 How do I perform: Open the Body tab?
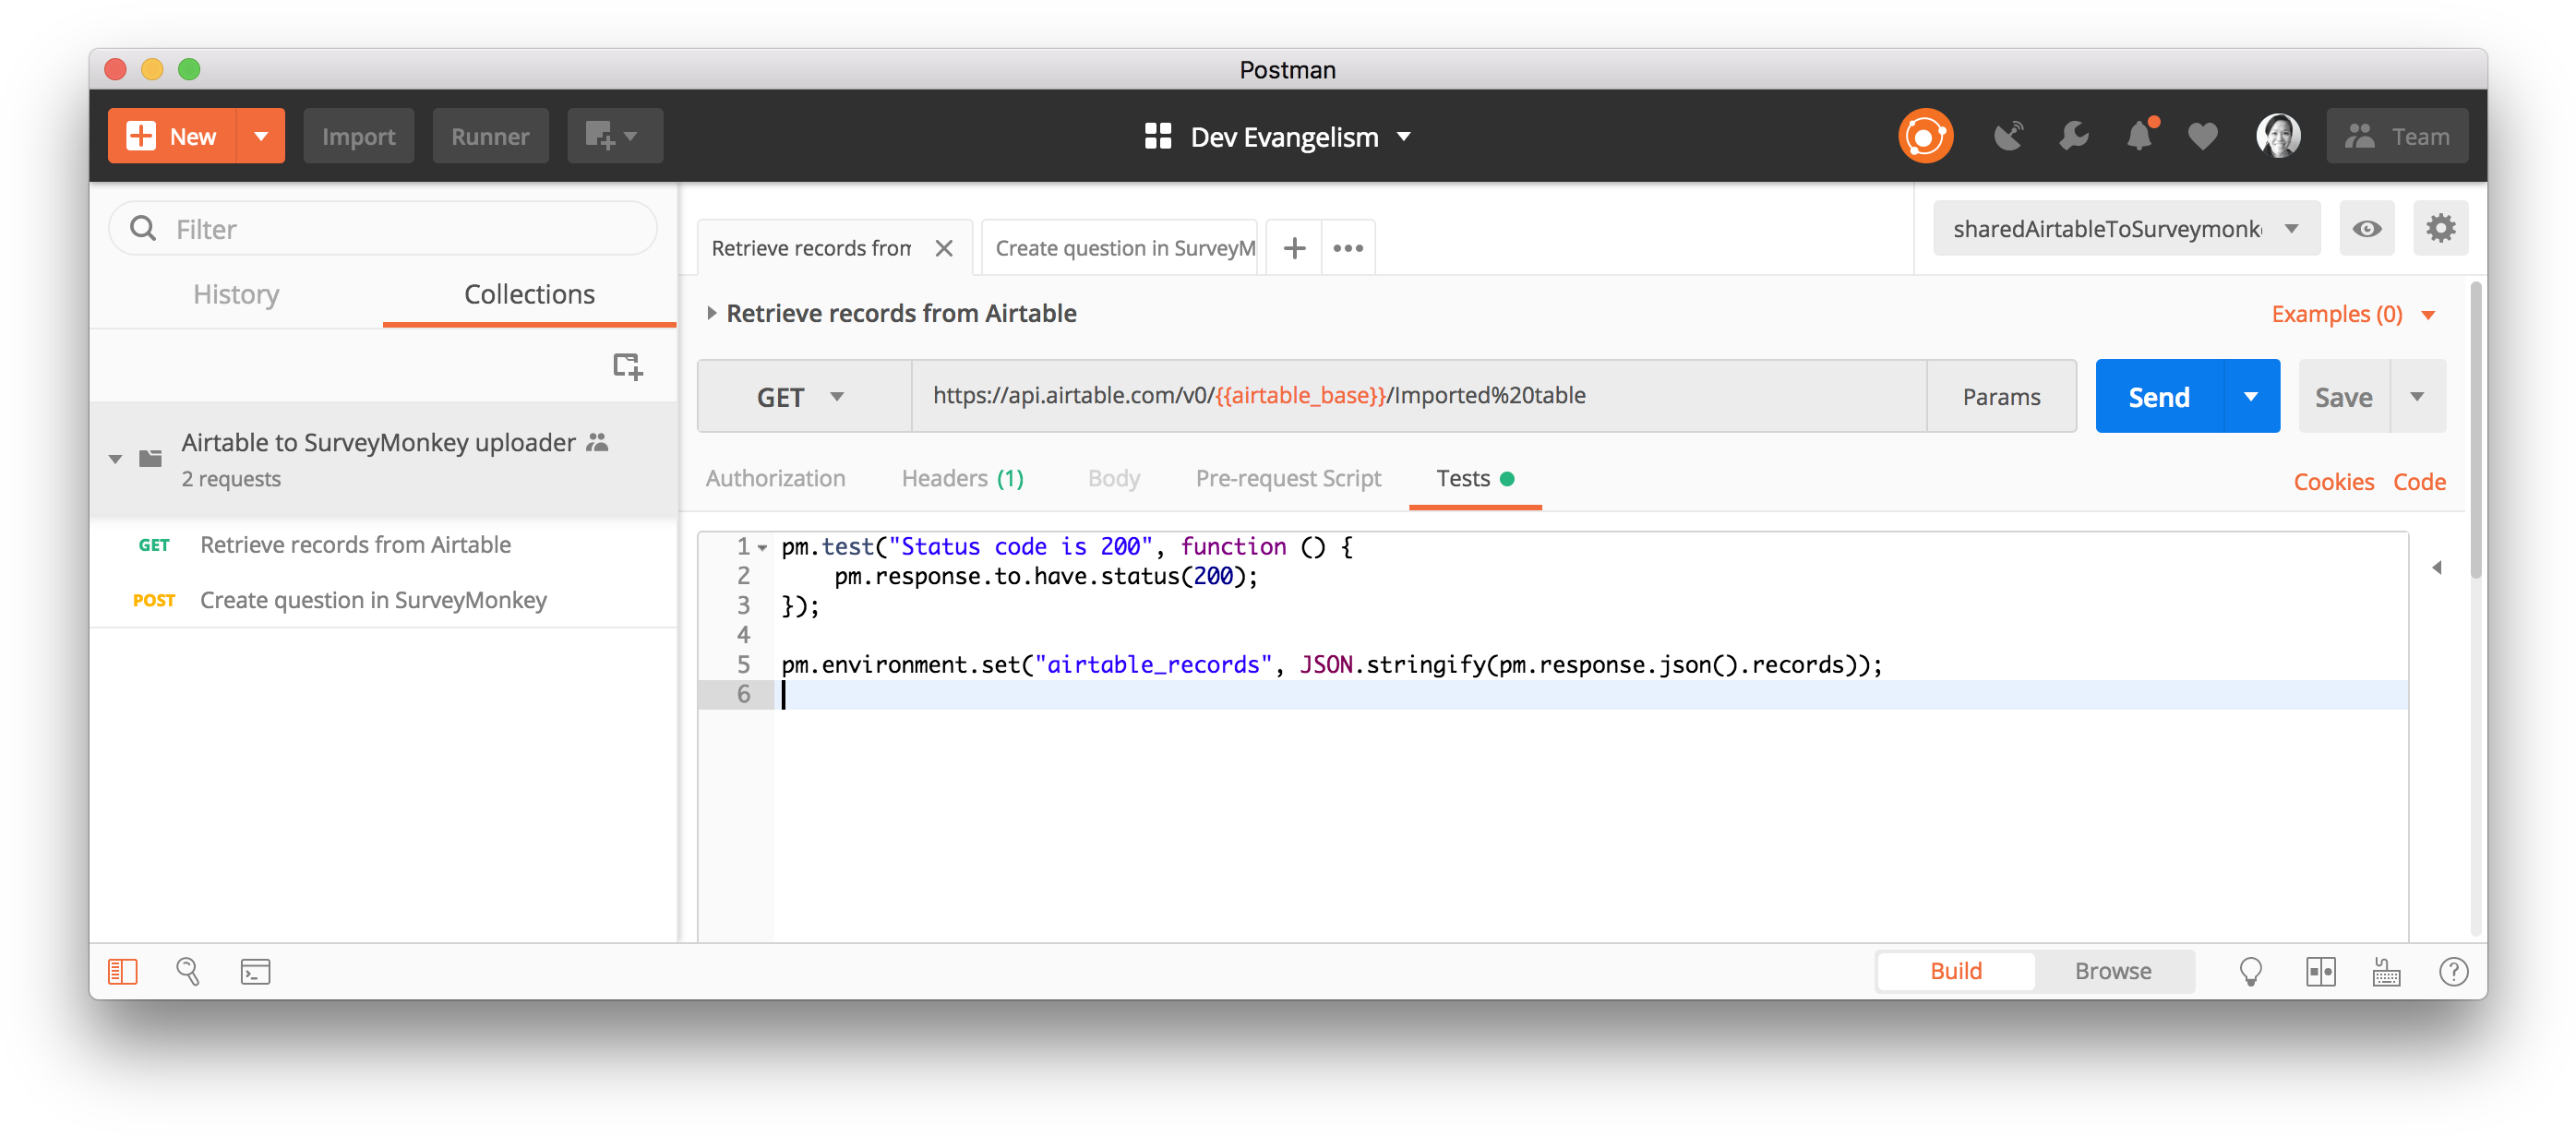point(1114,478)
